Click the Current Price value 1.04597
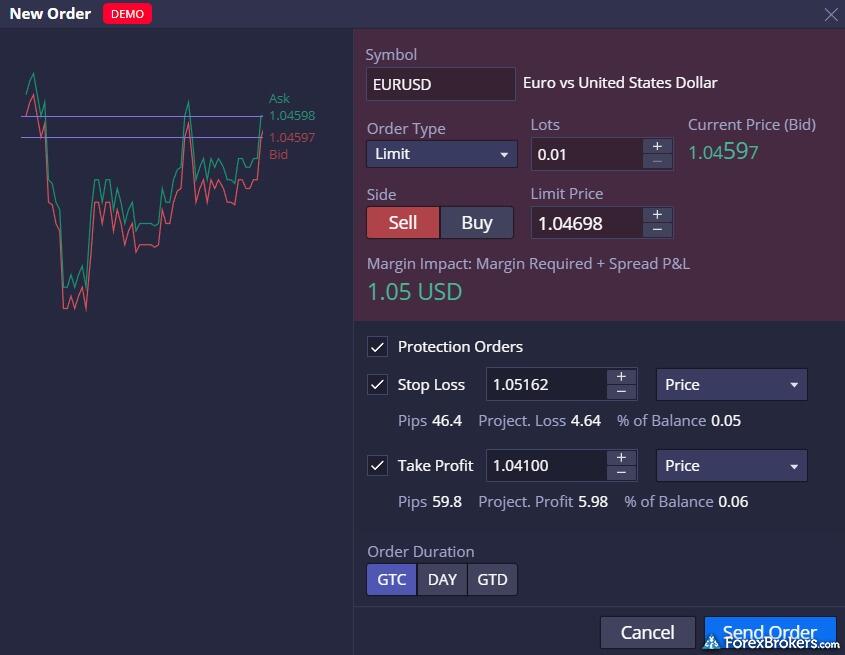Screen dimensions: 845x655 pos(723,152)
